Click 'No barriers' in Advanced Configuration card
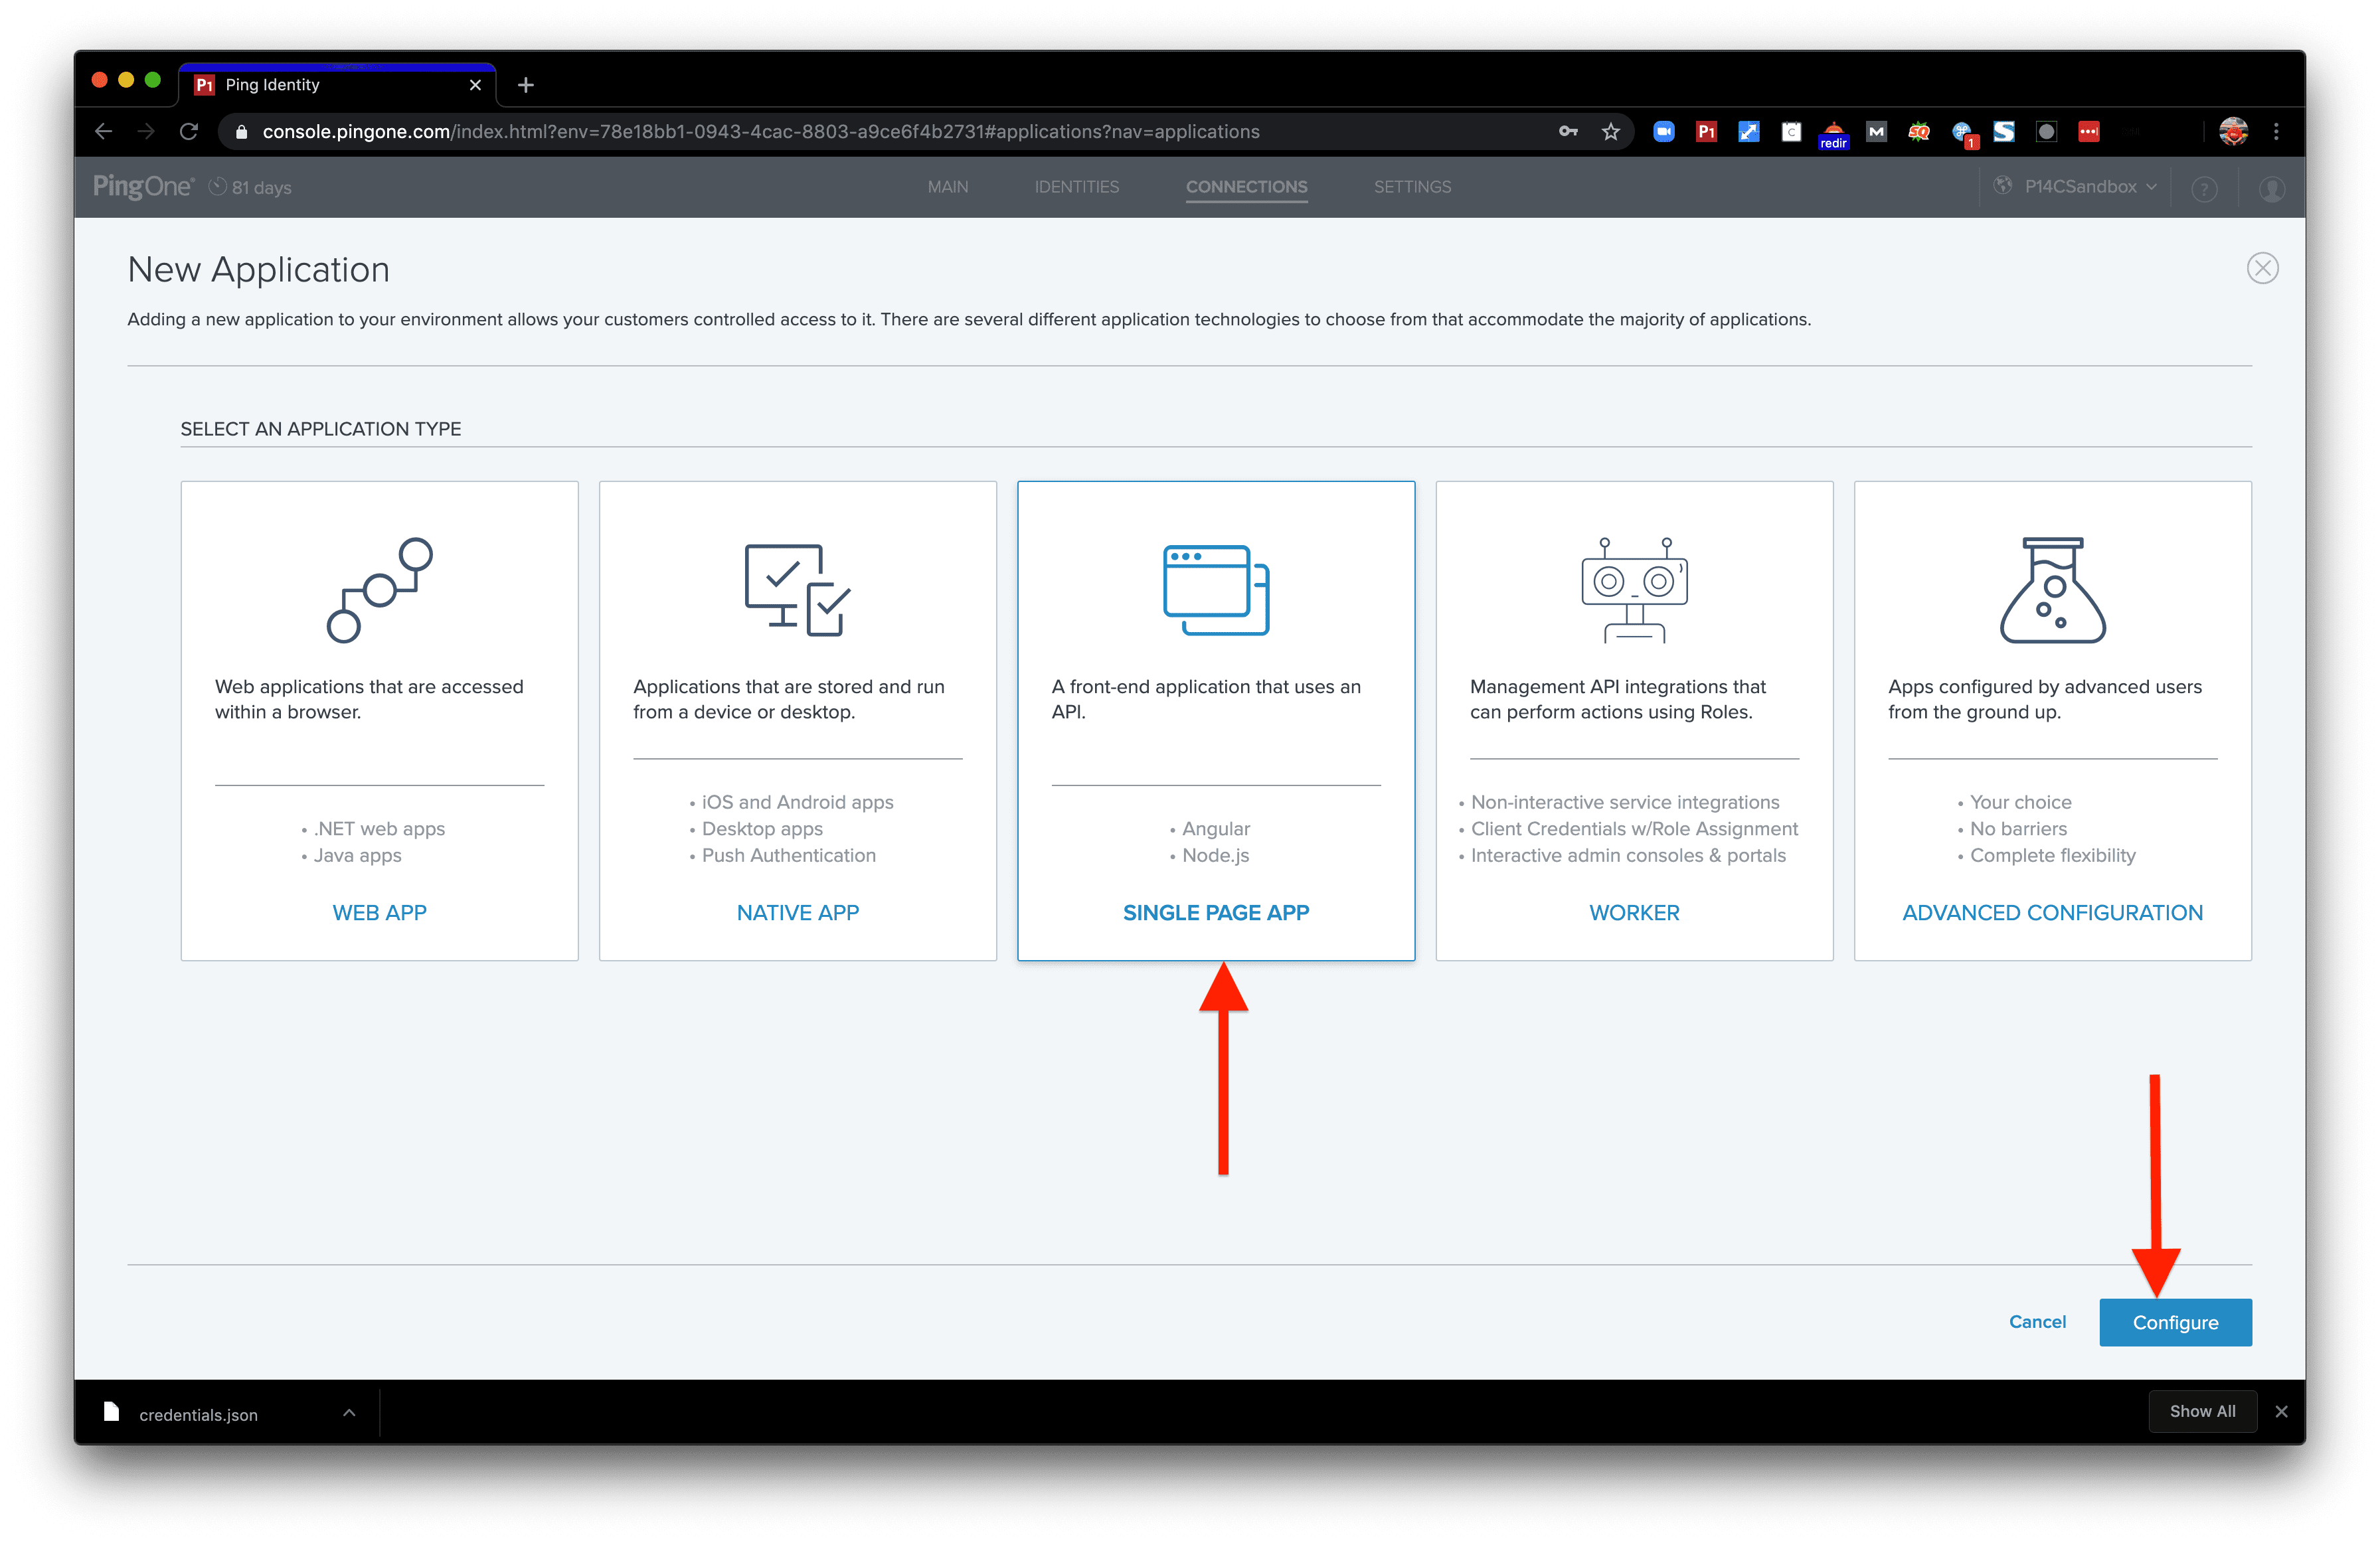The height and width of the screenshot is (1543, 2380). pyautogui.click(x=2018, y=828)
